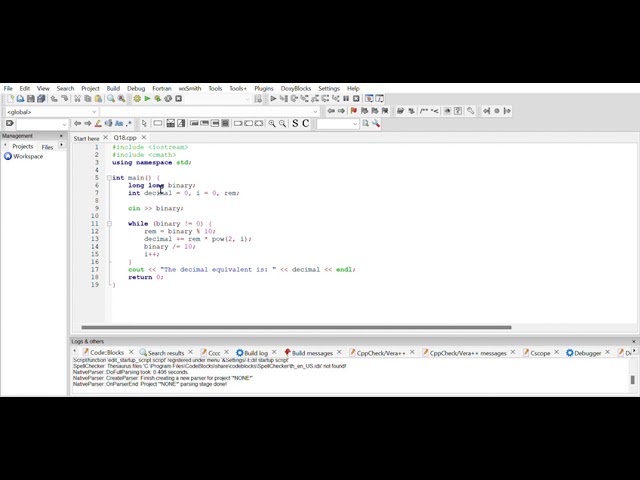
Task: Select the Workspace tree item
Action: tap(28, 156)
